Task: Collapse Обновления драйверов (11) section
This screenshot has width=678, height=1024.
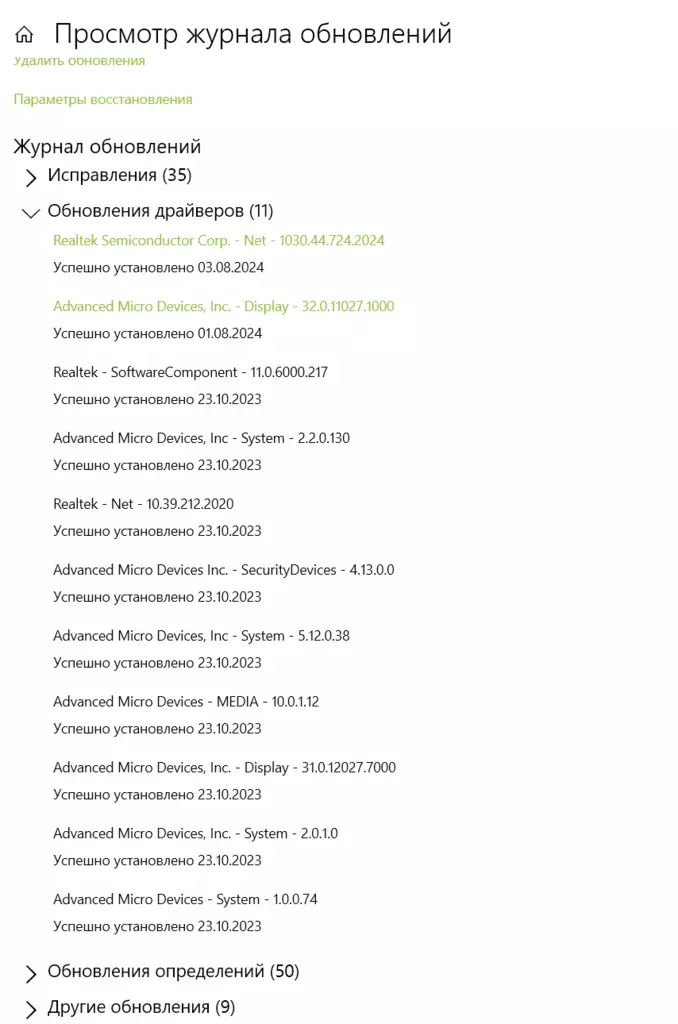Action: (148, 212)
